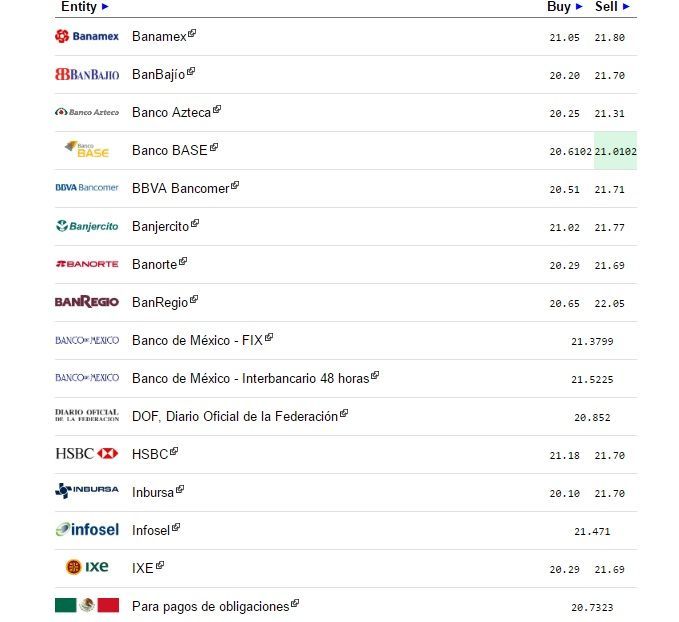
Task: Open Para pagos de obligaciones link
Action: click(210, 606)
